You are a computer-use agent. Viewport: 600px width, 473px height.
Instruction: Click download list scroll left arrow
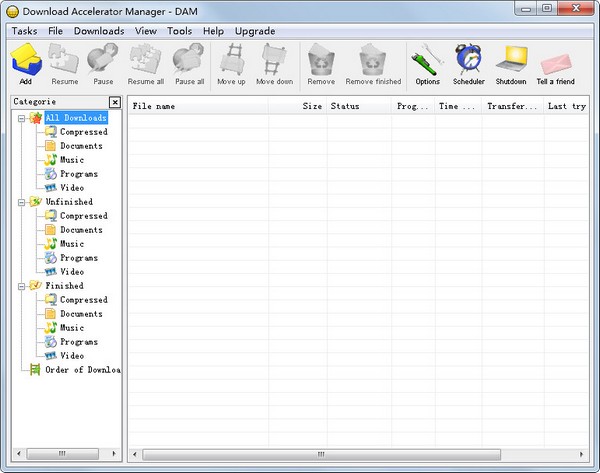pyautogui.click(x=135, y=455)
